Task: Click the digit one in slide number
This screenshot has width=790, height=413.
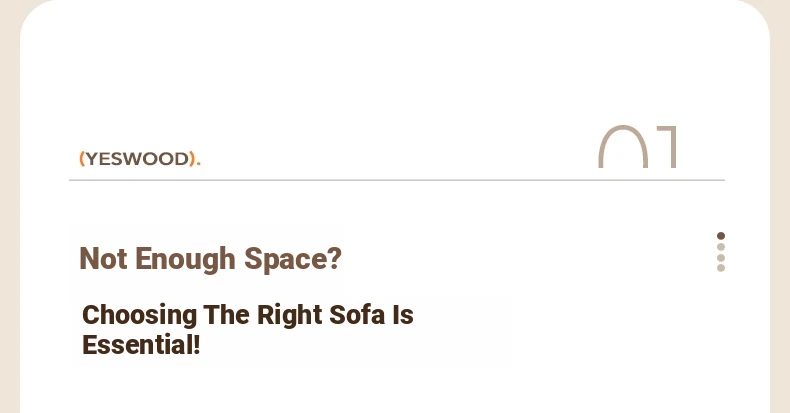Action: pos(667,147)
